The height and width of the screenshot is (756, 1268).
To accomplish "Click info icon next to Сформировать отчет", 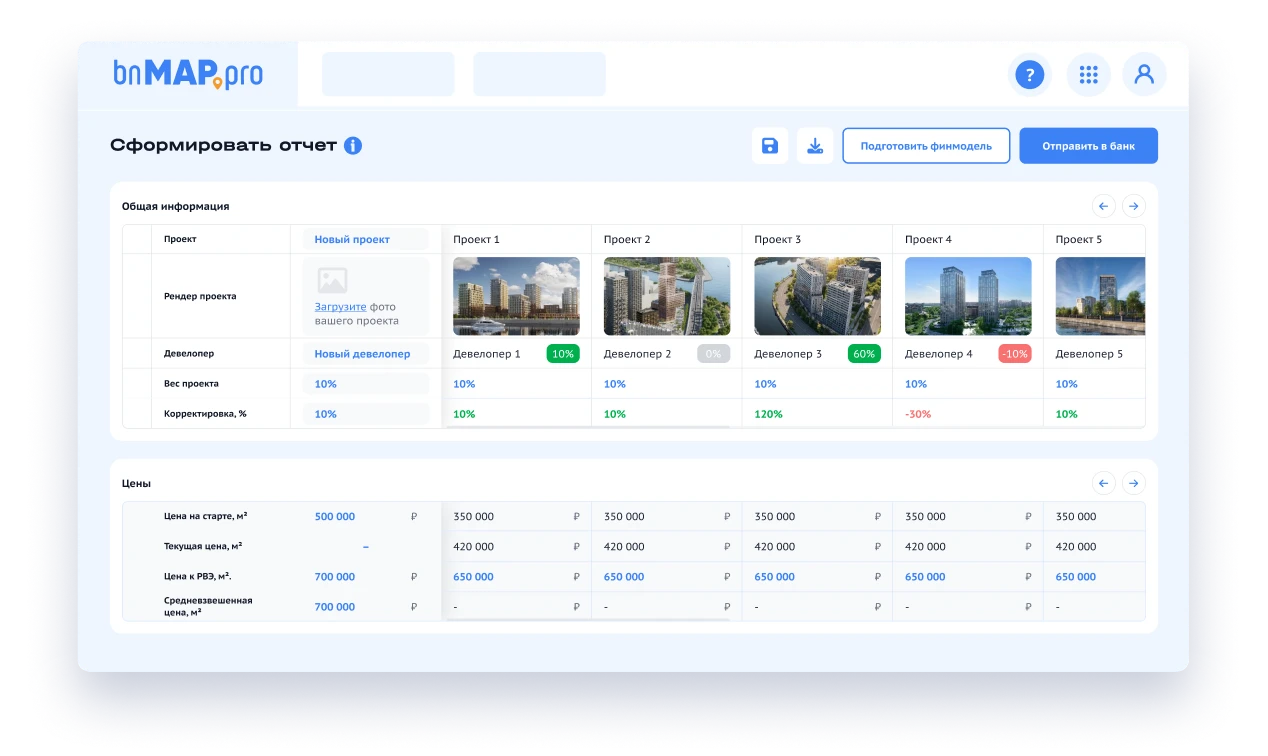I will coord(353,146).
